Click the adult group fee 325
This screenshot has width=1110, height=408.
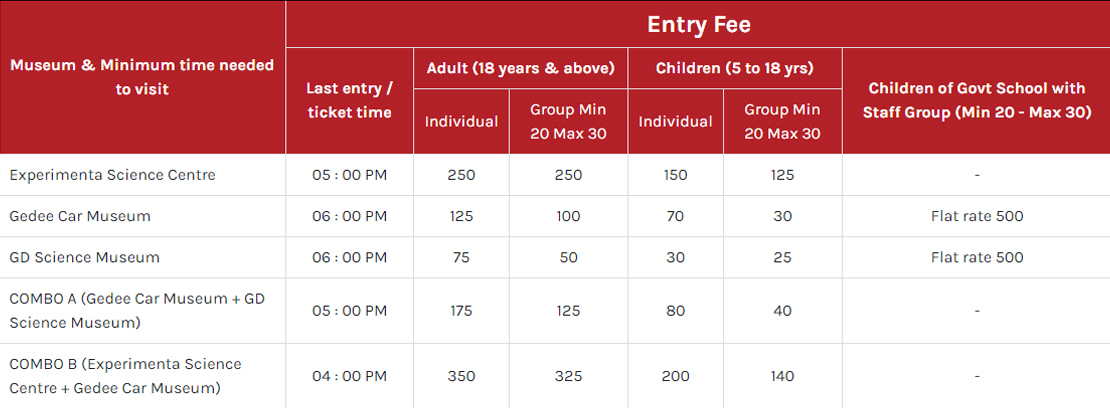tap(568, 376)
